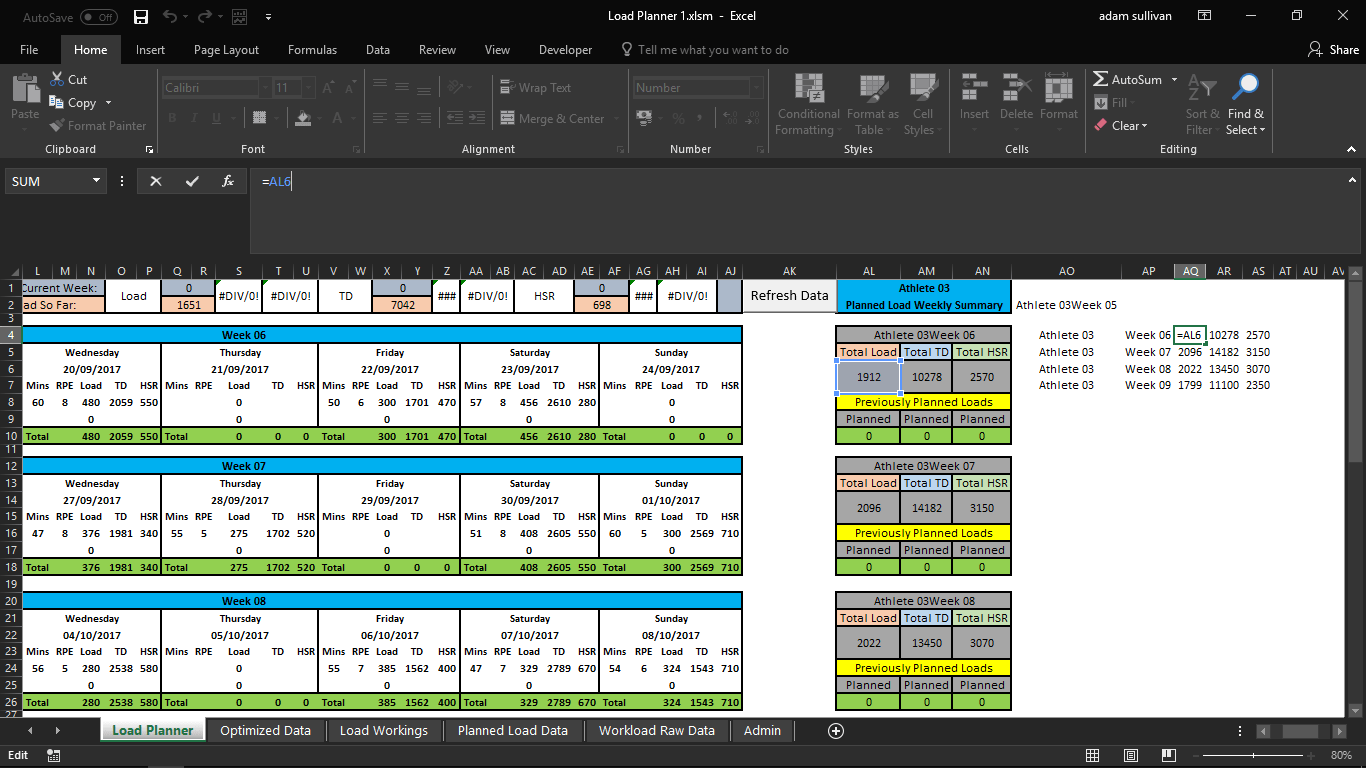Open the Copy dropdown arrow
The height and width of the screenshot is (768, 1366).
[x=108, y=103]
